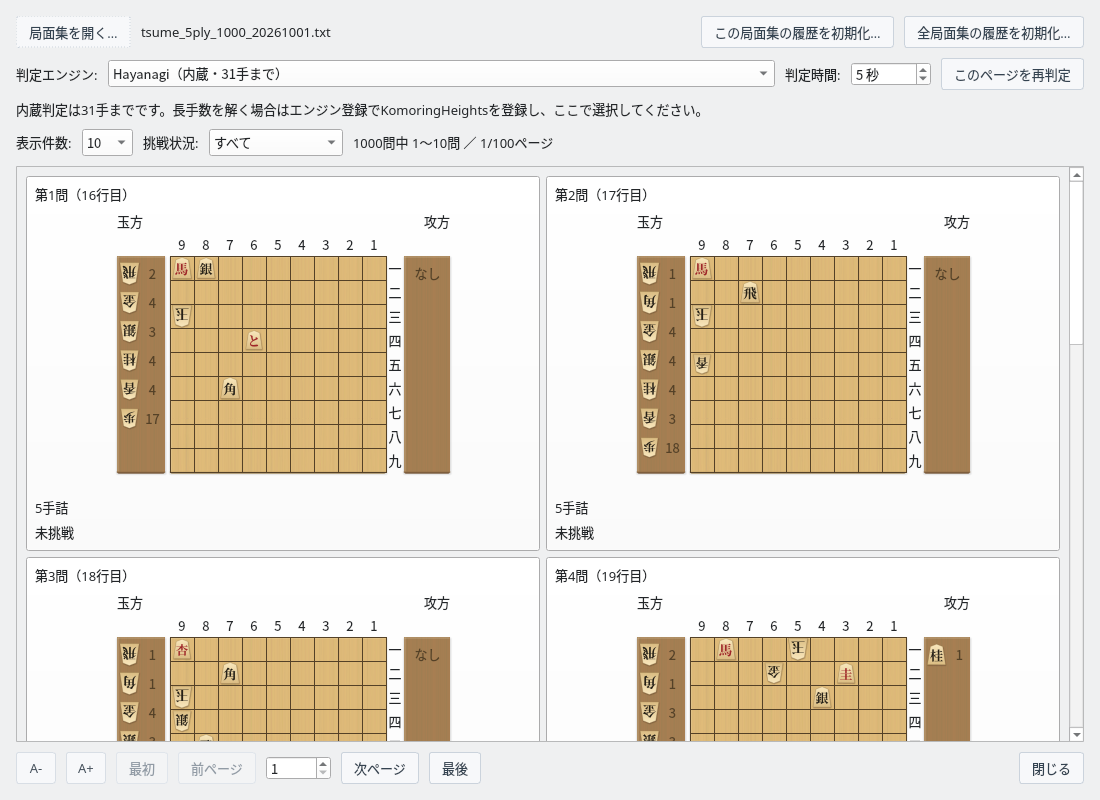
Task: Click the 銀 piece on problem 1's board
Action: 206,269
